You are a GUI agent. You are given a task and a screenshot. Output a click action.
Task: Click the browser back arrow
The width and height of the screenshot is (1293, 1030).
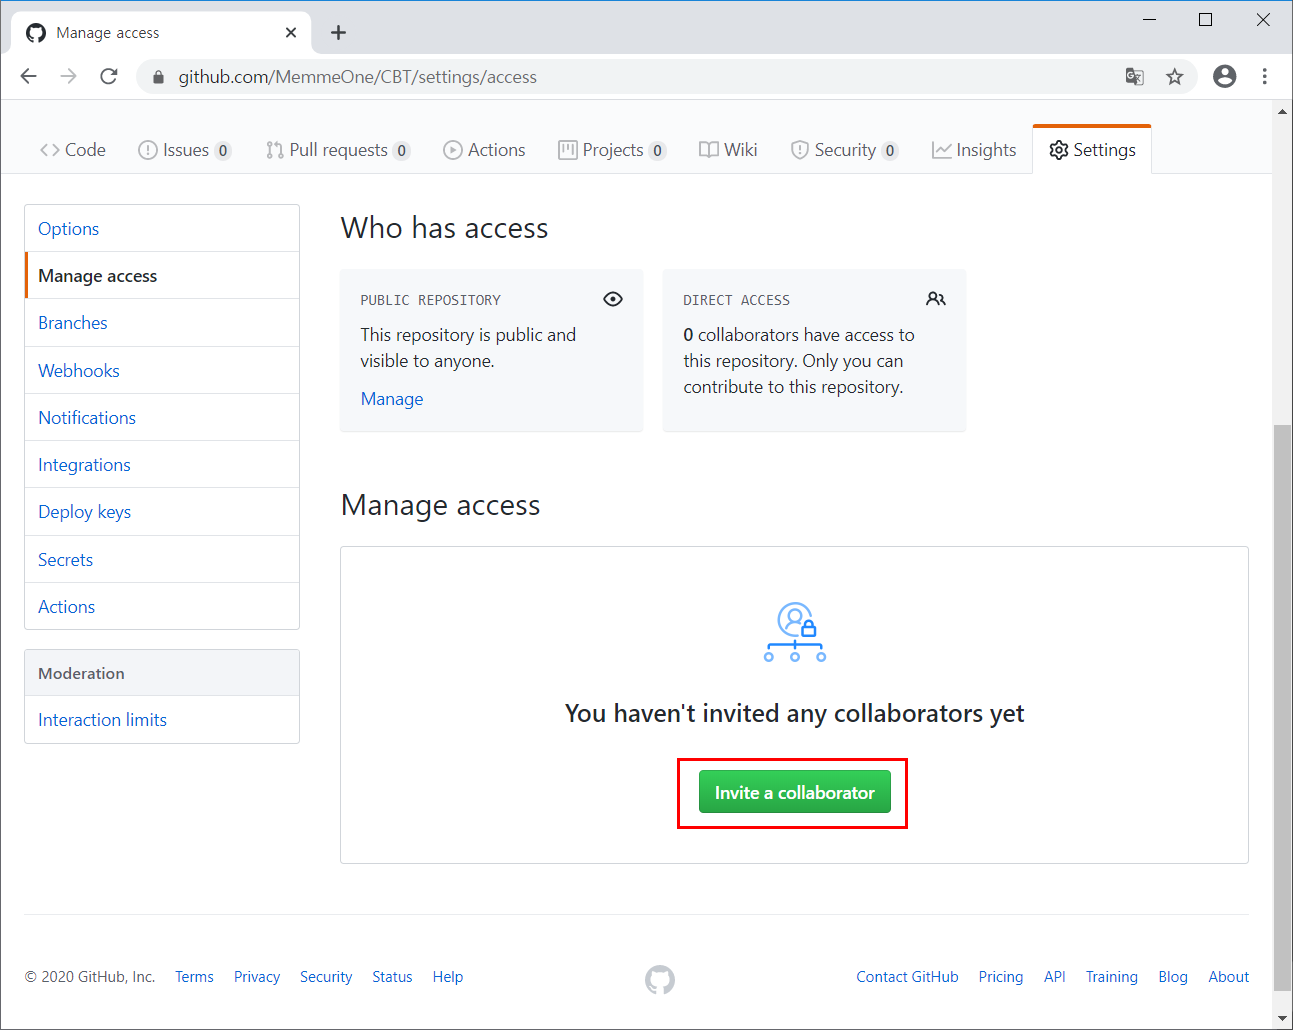coord(29,77)
